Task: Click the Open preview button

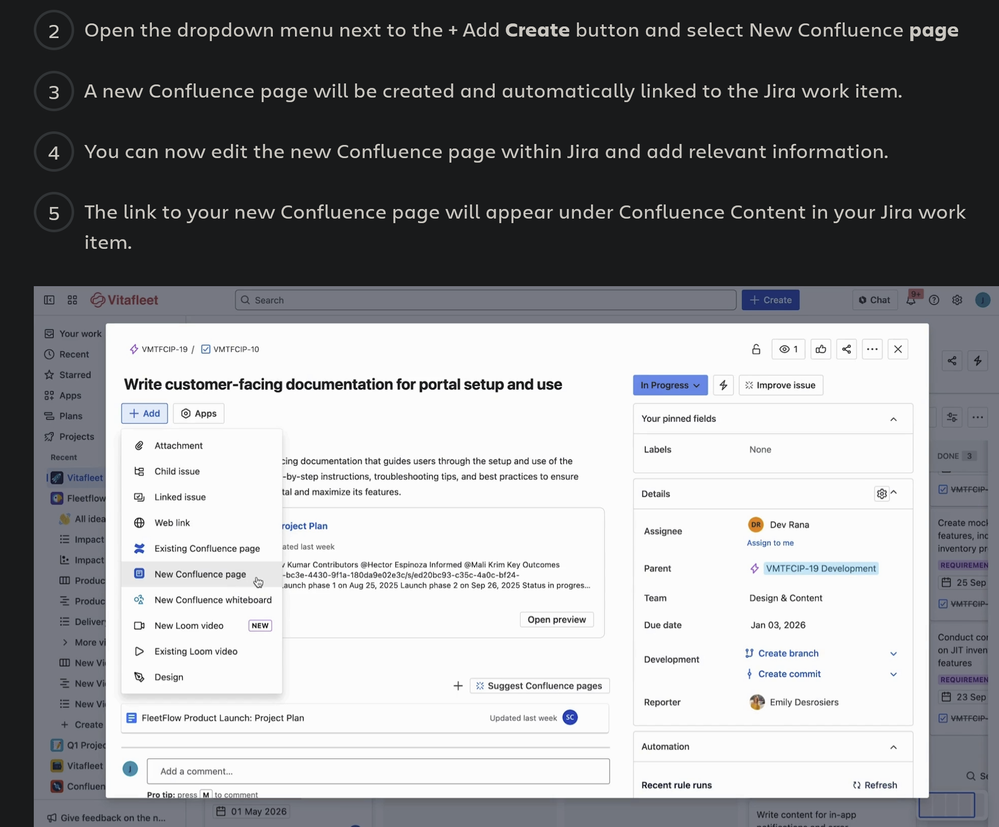Action: tap(557, 619)
